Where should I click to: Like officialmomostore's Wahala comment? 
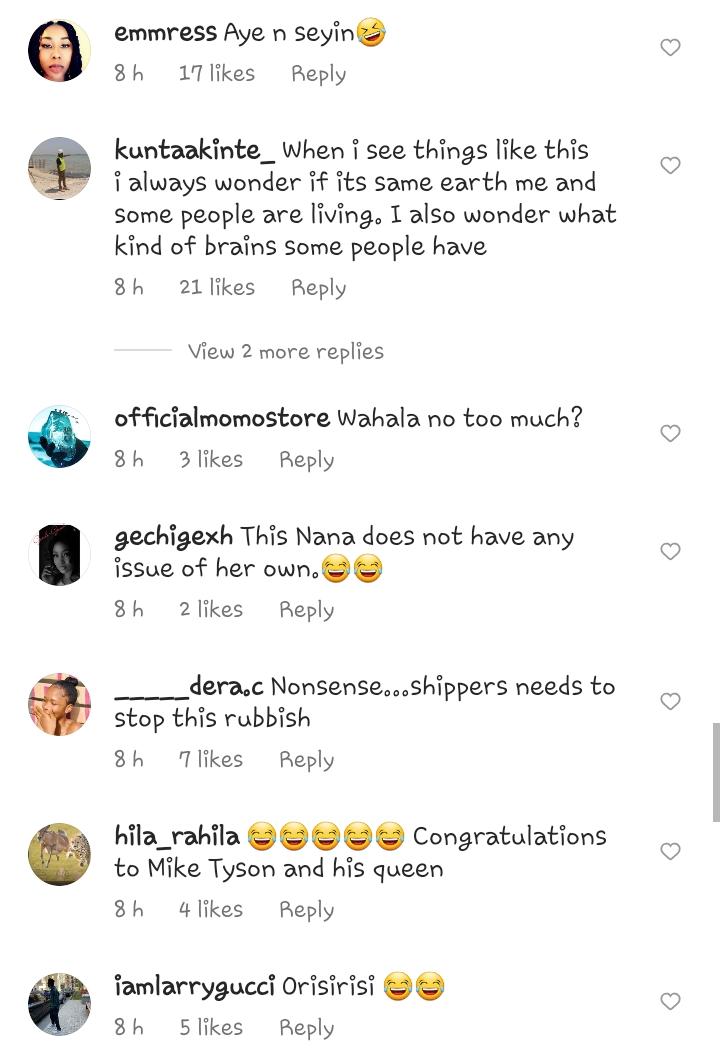[x=670, y=433]
